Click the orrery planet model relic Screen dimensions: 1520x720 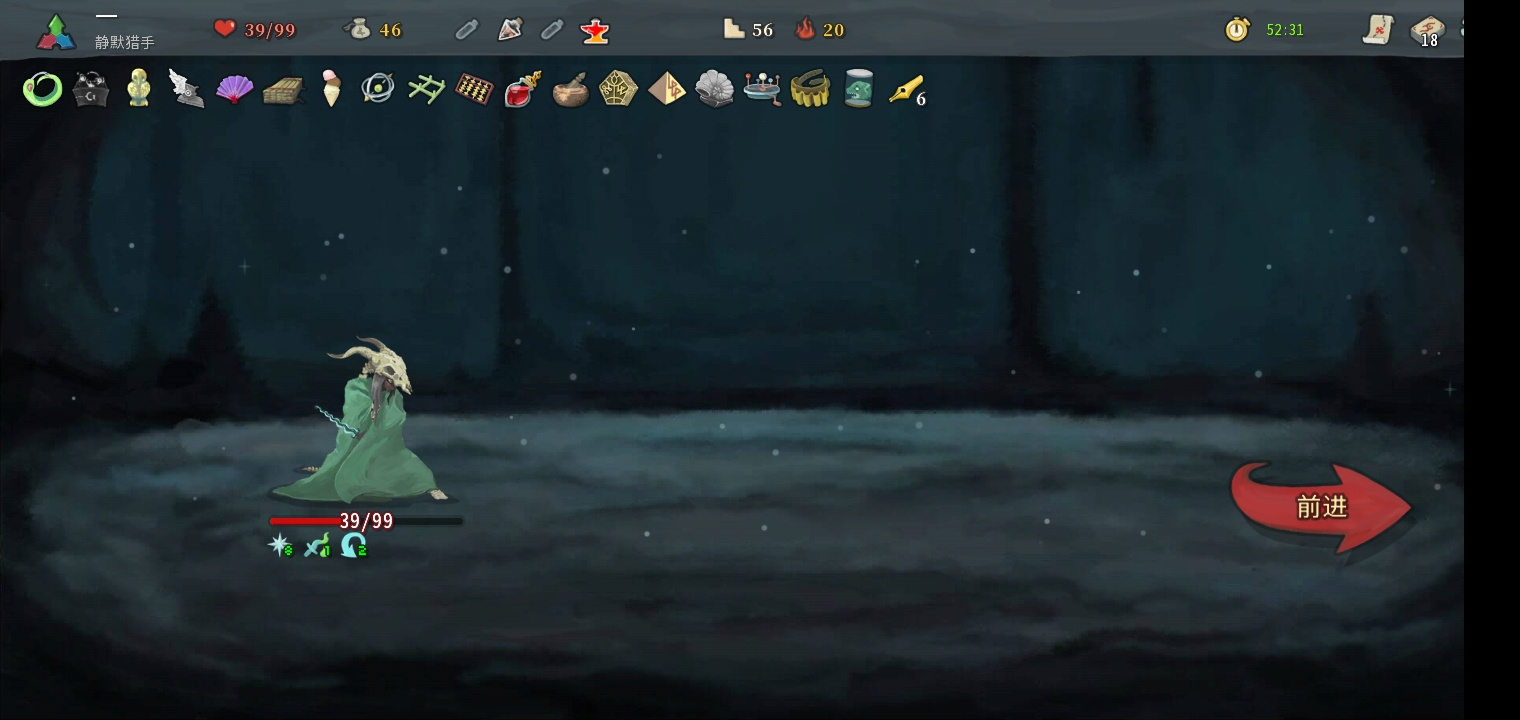pos(762,89)
